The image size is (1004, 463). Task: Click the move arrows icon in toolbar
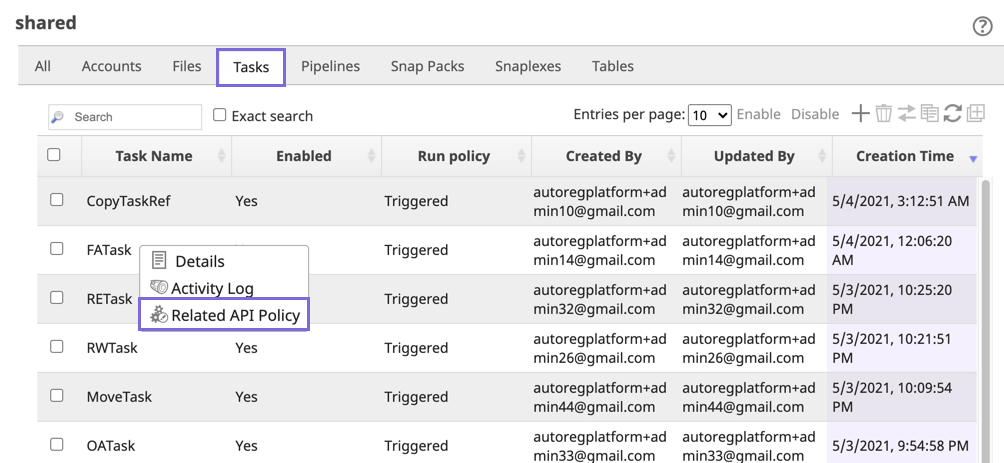906,114
